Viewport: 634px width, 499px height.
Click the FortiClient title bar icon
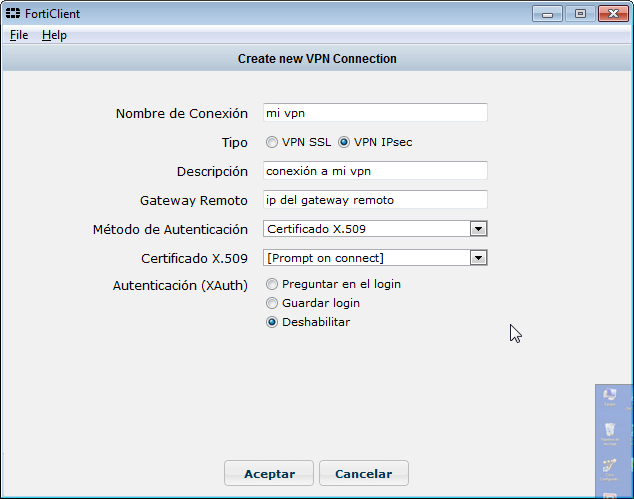13,13
